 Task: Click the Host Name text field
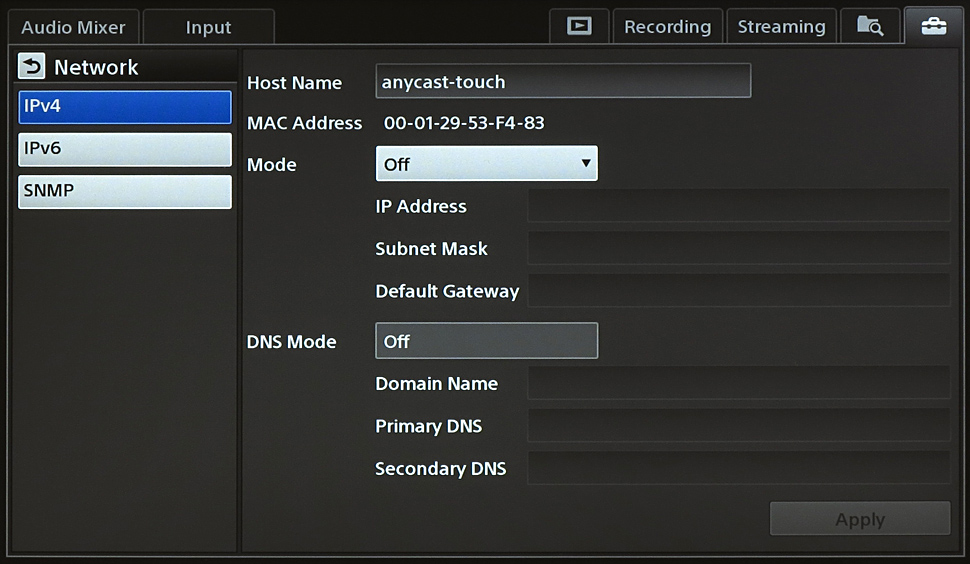pyautogui.click(x=563, y=82)
